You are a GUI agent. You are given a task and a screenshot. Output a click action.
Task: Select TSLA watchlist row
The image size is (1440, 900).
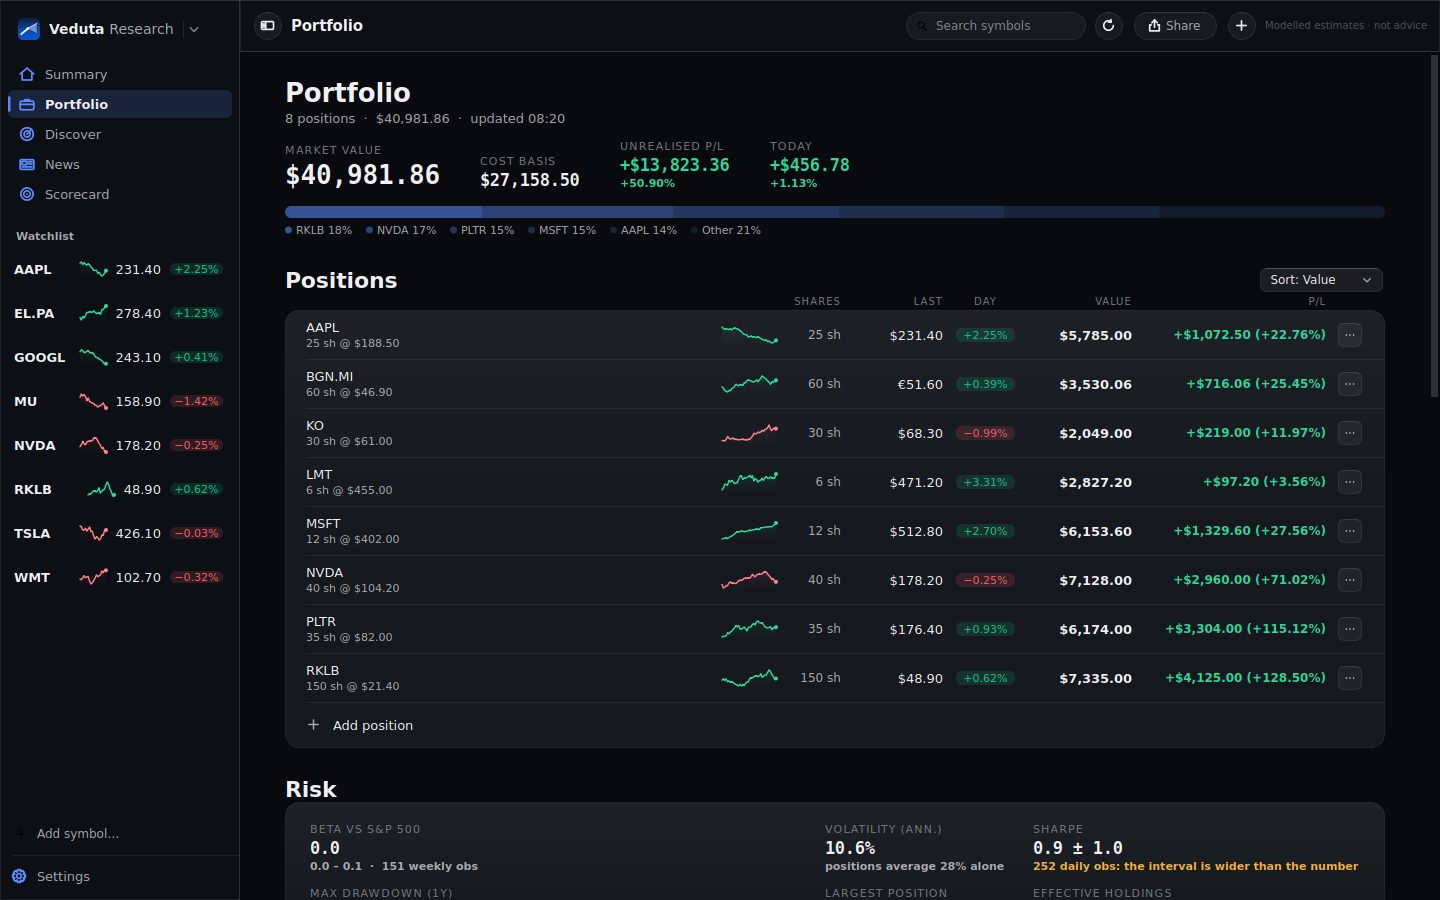click(120, 533)
